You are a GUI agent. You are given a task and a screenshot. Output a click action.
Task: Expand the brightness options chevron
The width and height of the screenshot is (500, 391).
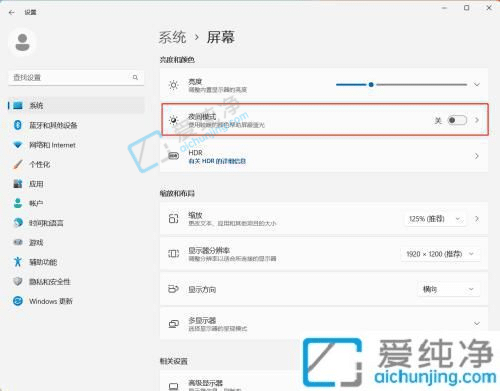(477, 85)
